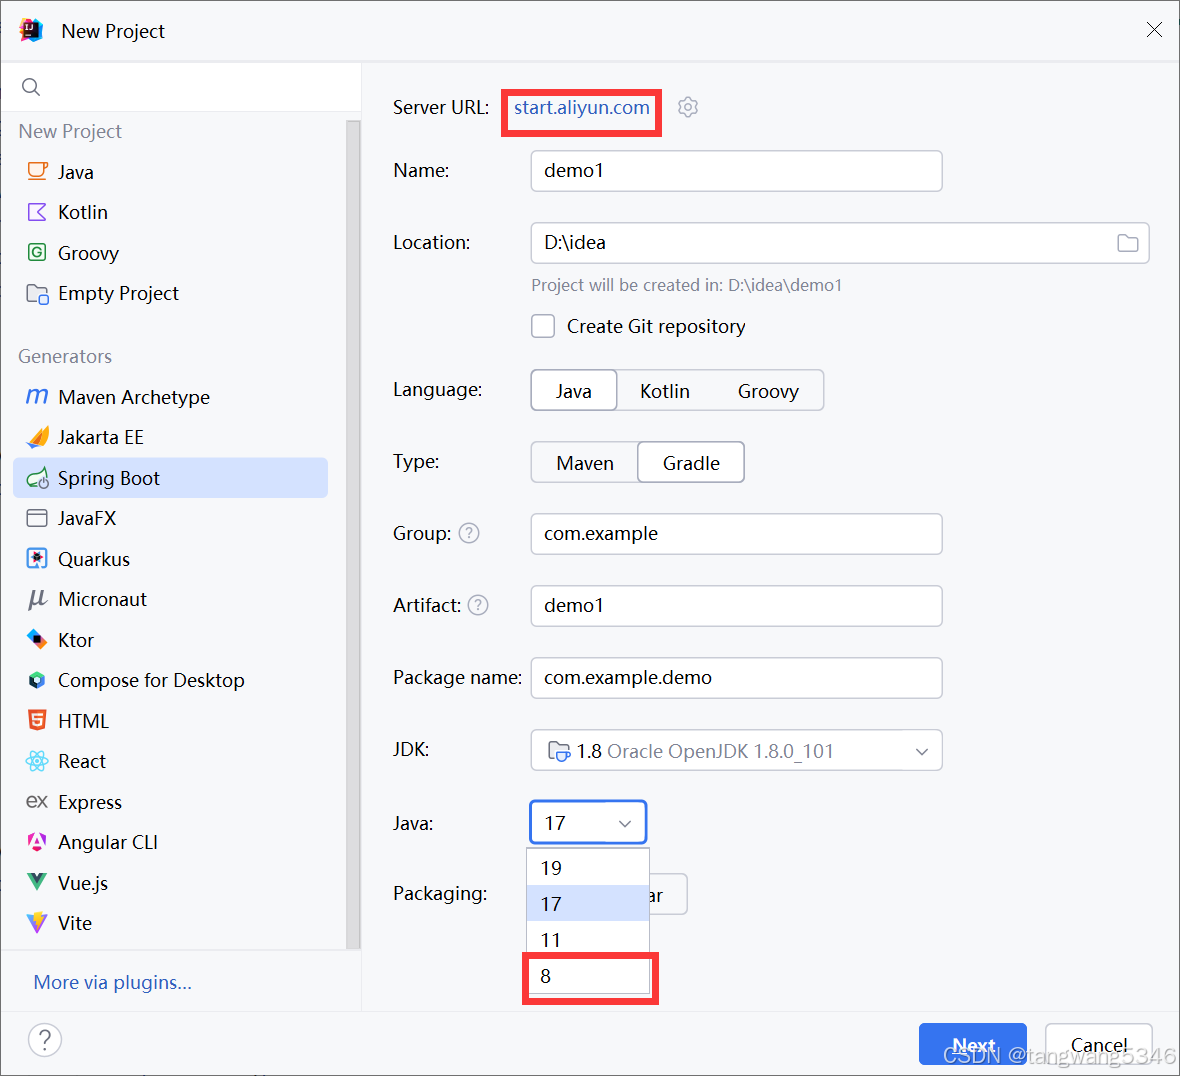Browse location with folder icon

(x=1127, y=243)
